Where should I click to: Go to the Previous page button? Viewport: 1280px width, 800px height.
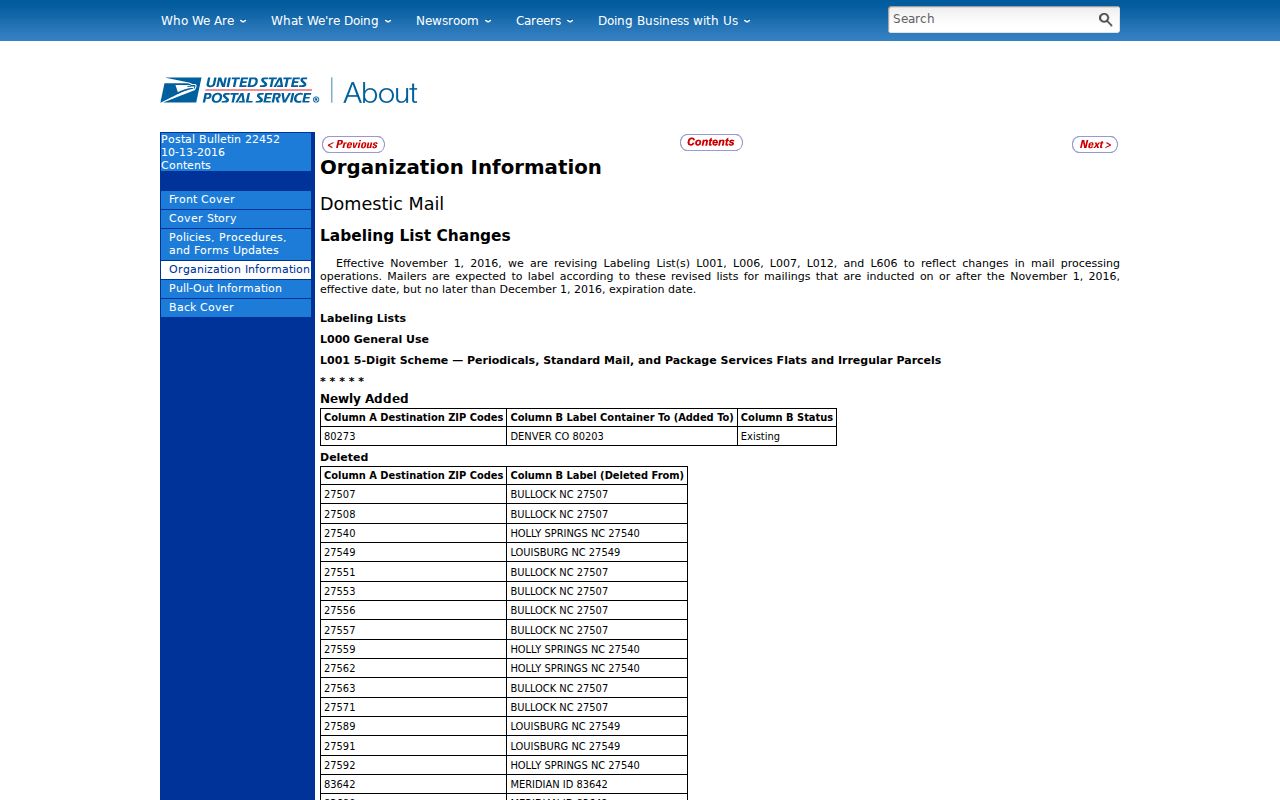(x=353, y=144)
